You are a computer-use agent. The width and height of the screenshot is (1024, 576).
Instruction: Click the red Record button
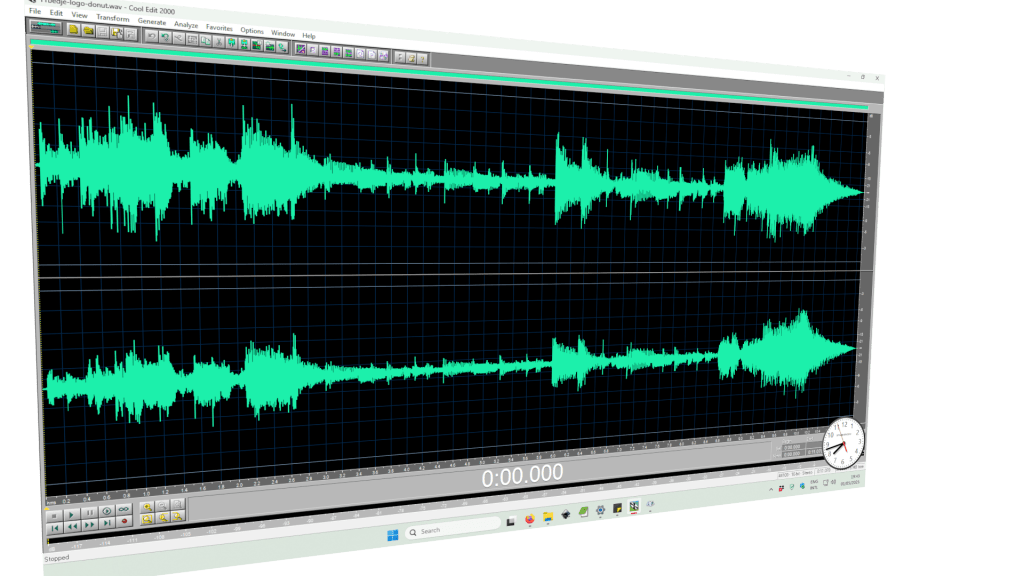click(x=124, y=522)
